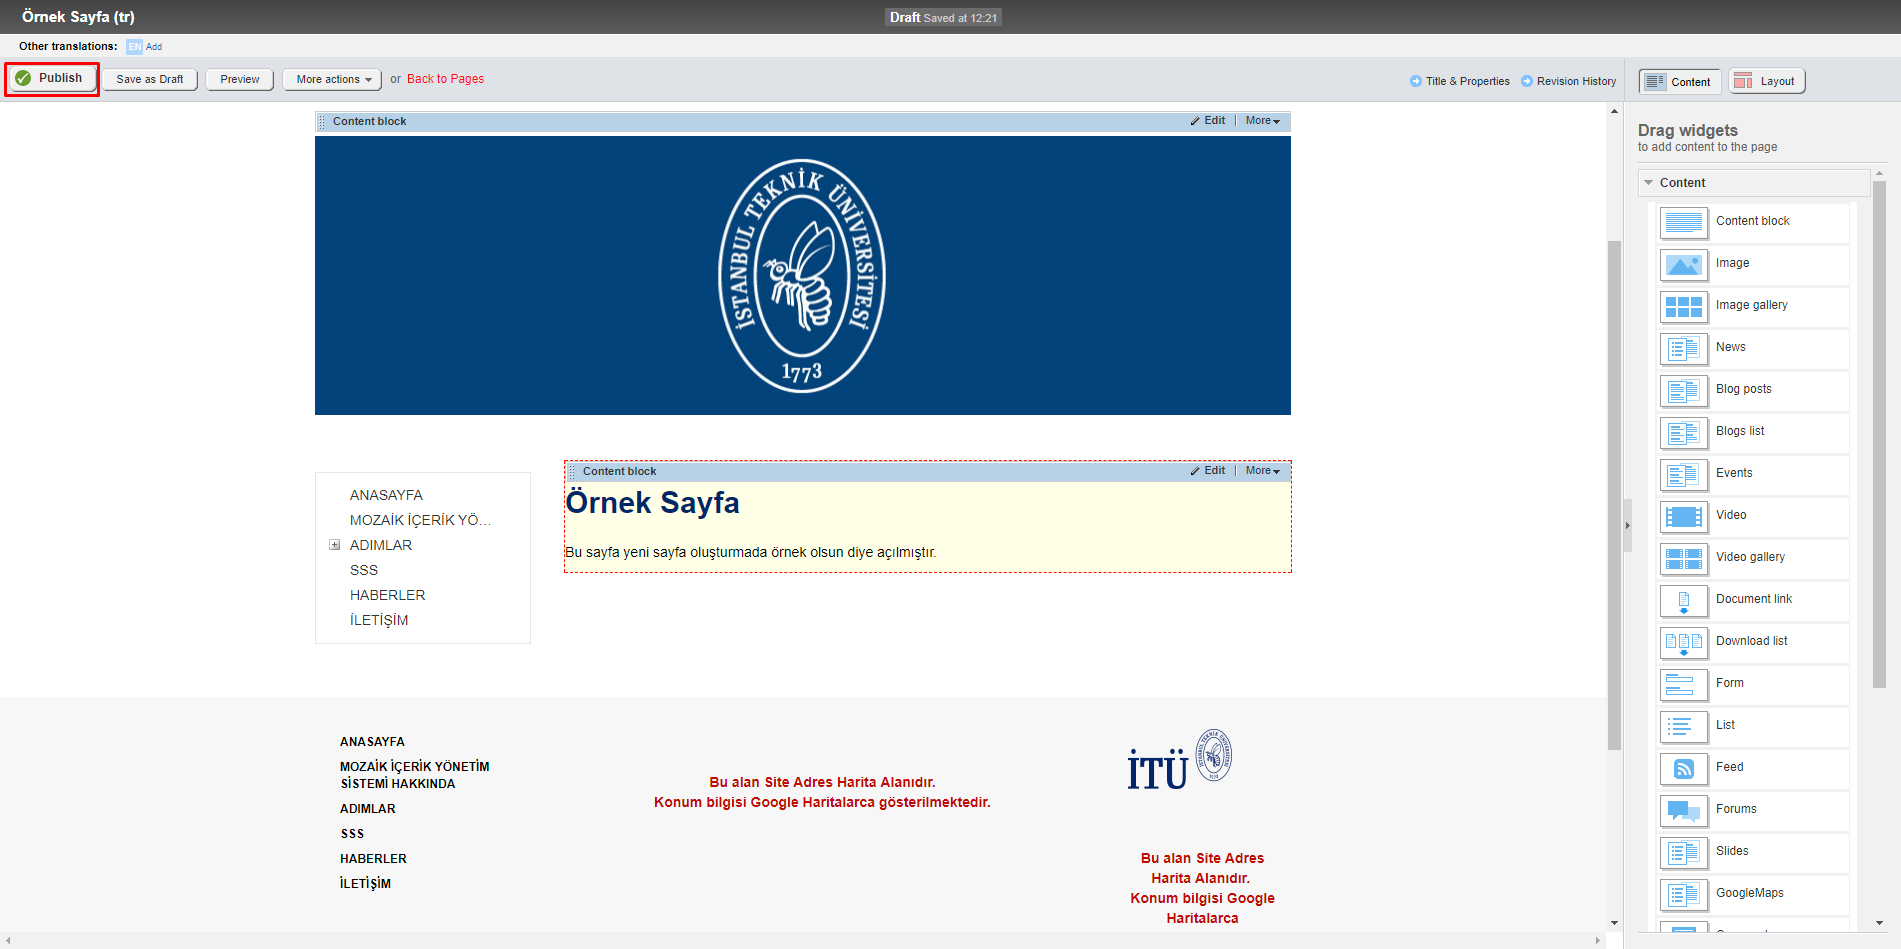Click the pencil icon on the Örnek Sayfa block
The image size is (1901, 949).
point(1195,471)
